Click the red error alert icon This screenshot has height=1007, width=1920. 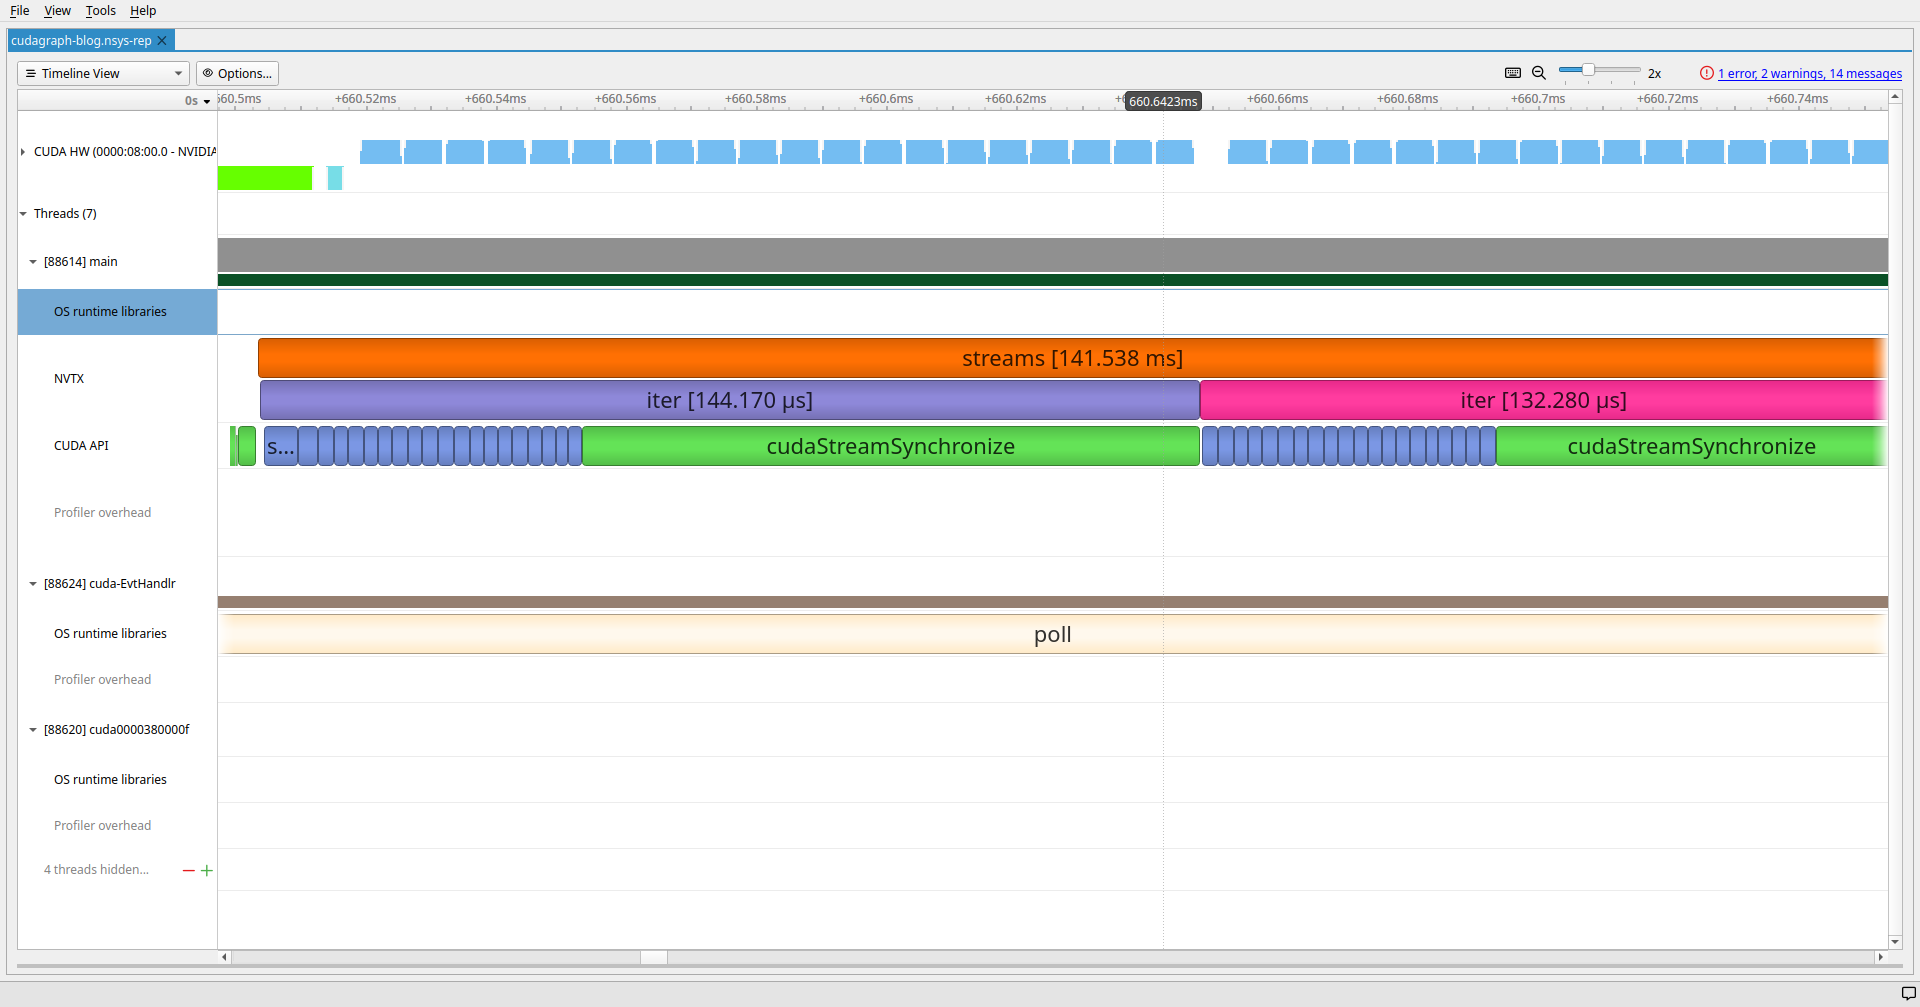click(x=1706, y=73)
